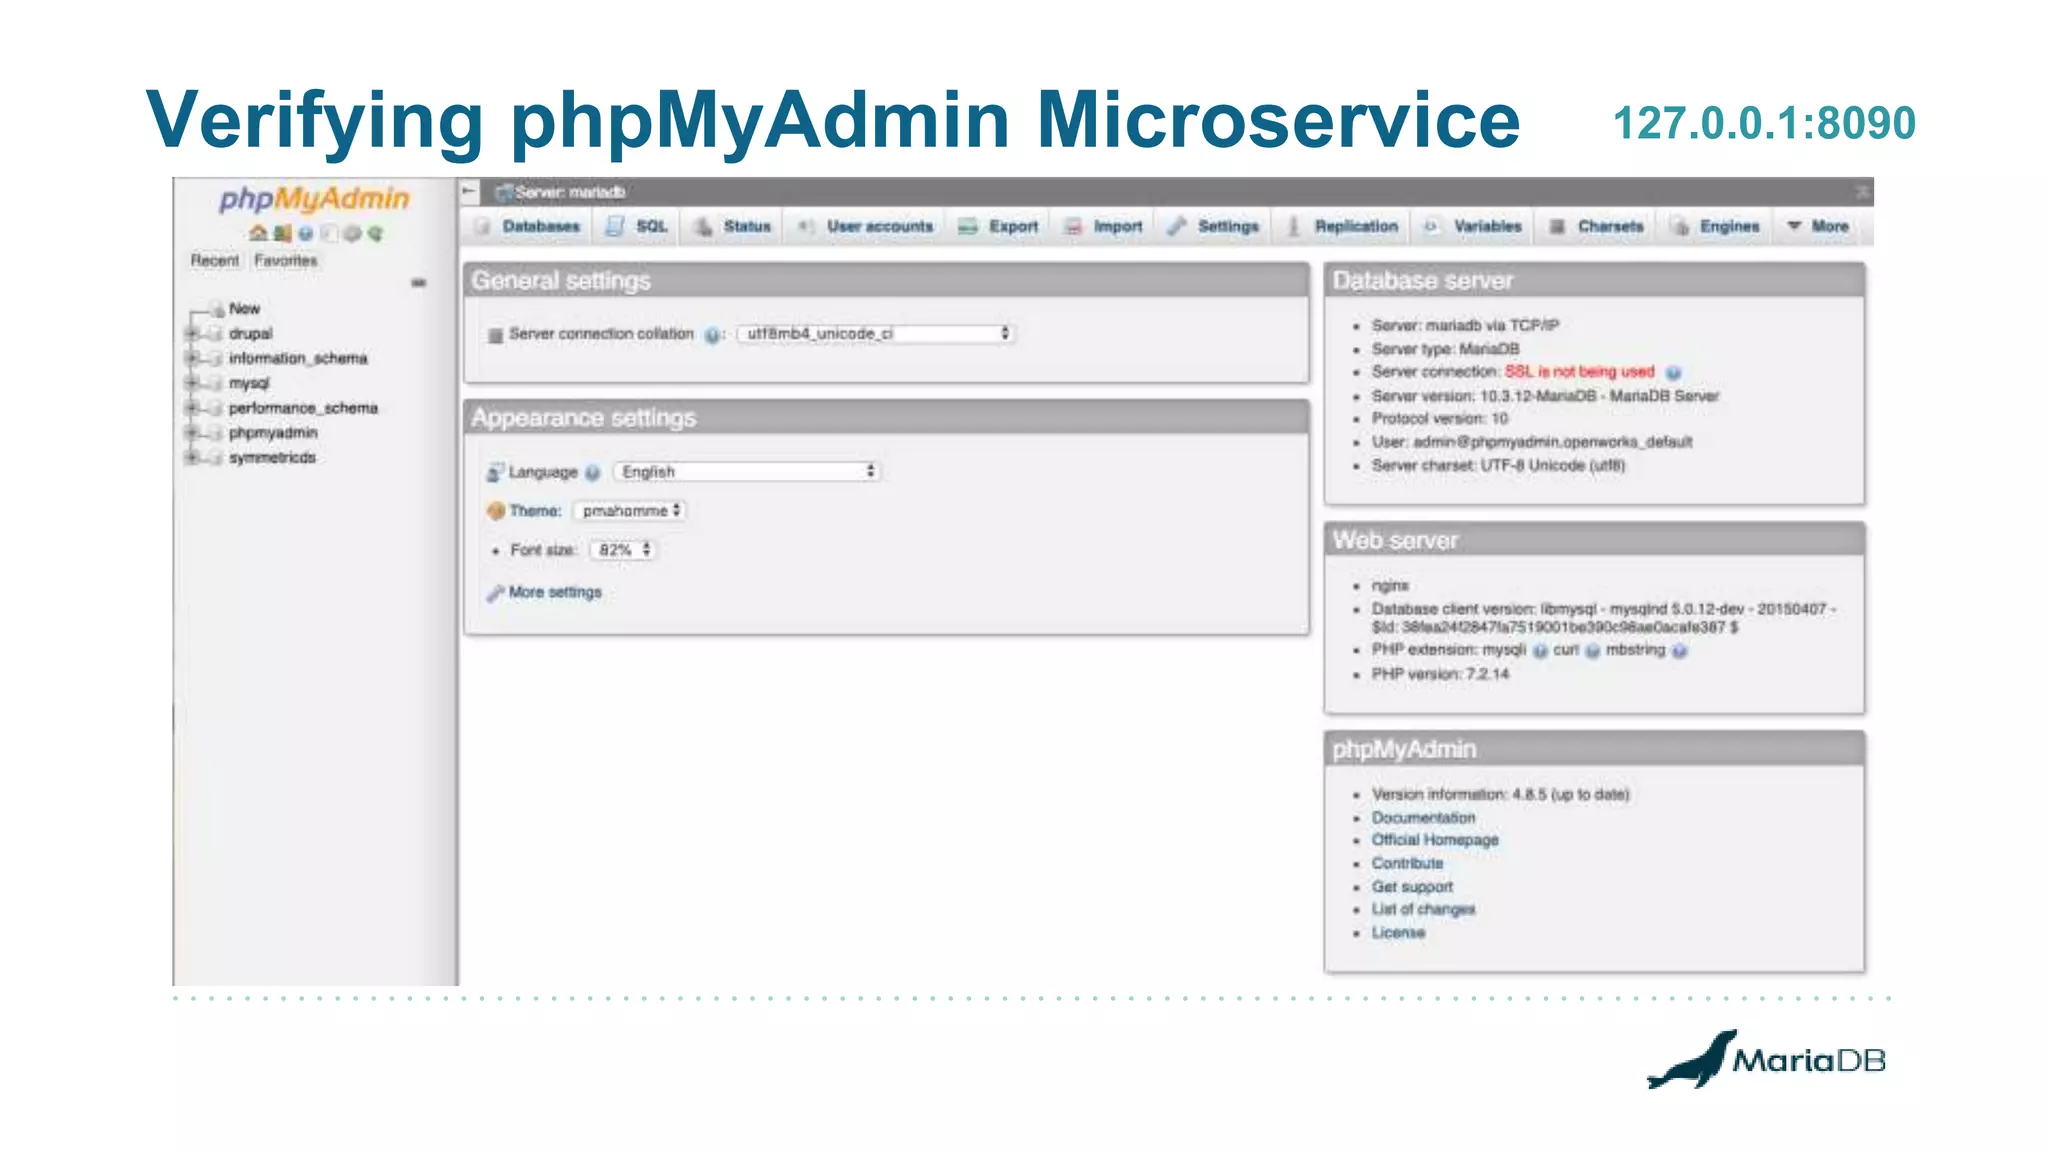2048x1152 pixels.
Task: Click help icon after SSL is not being used
Action: click(1674, 373)
